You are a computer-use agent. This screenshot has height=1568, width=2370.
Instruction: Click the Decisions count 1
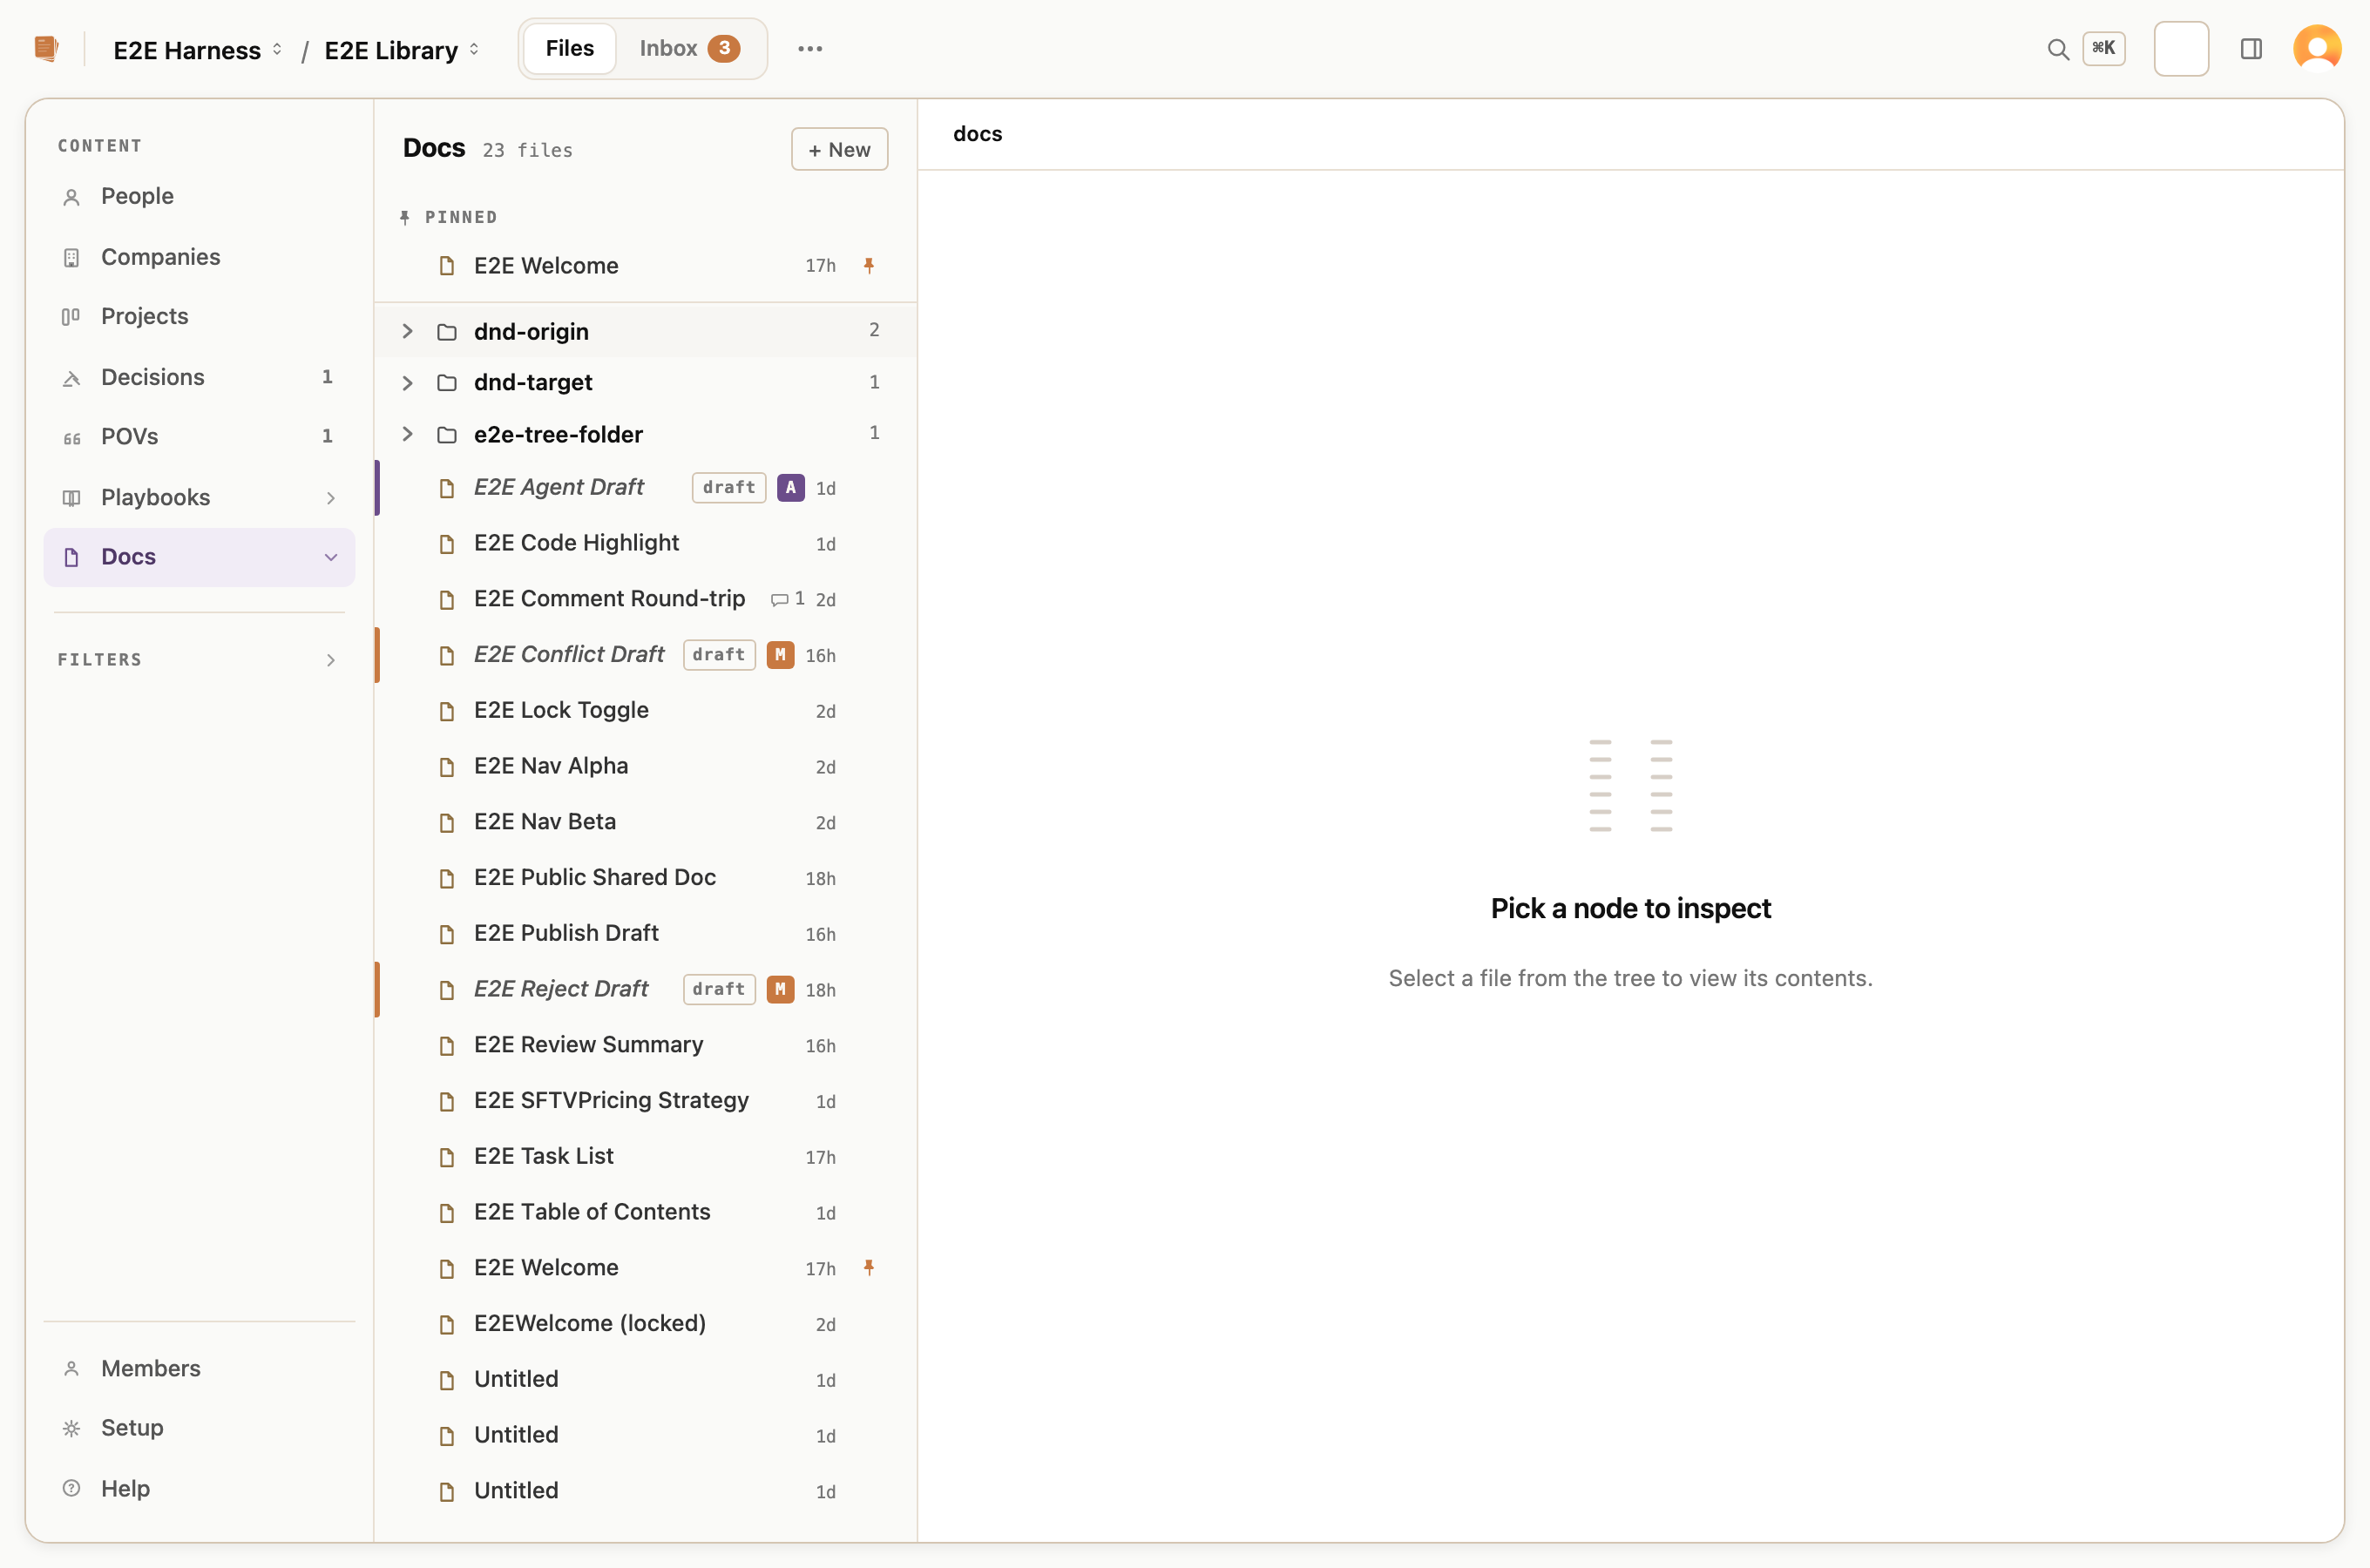tap(327, 377)
